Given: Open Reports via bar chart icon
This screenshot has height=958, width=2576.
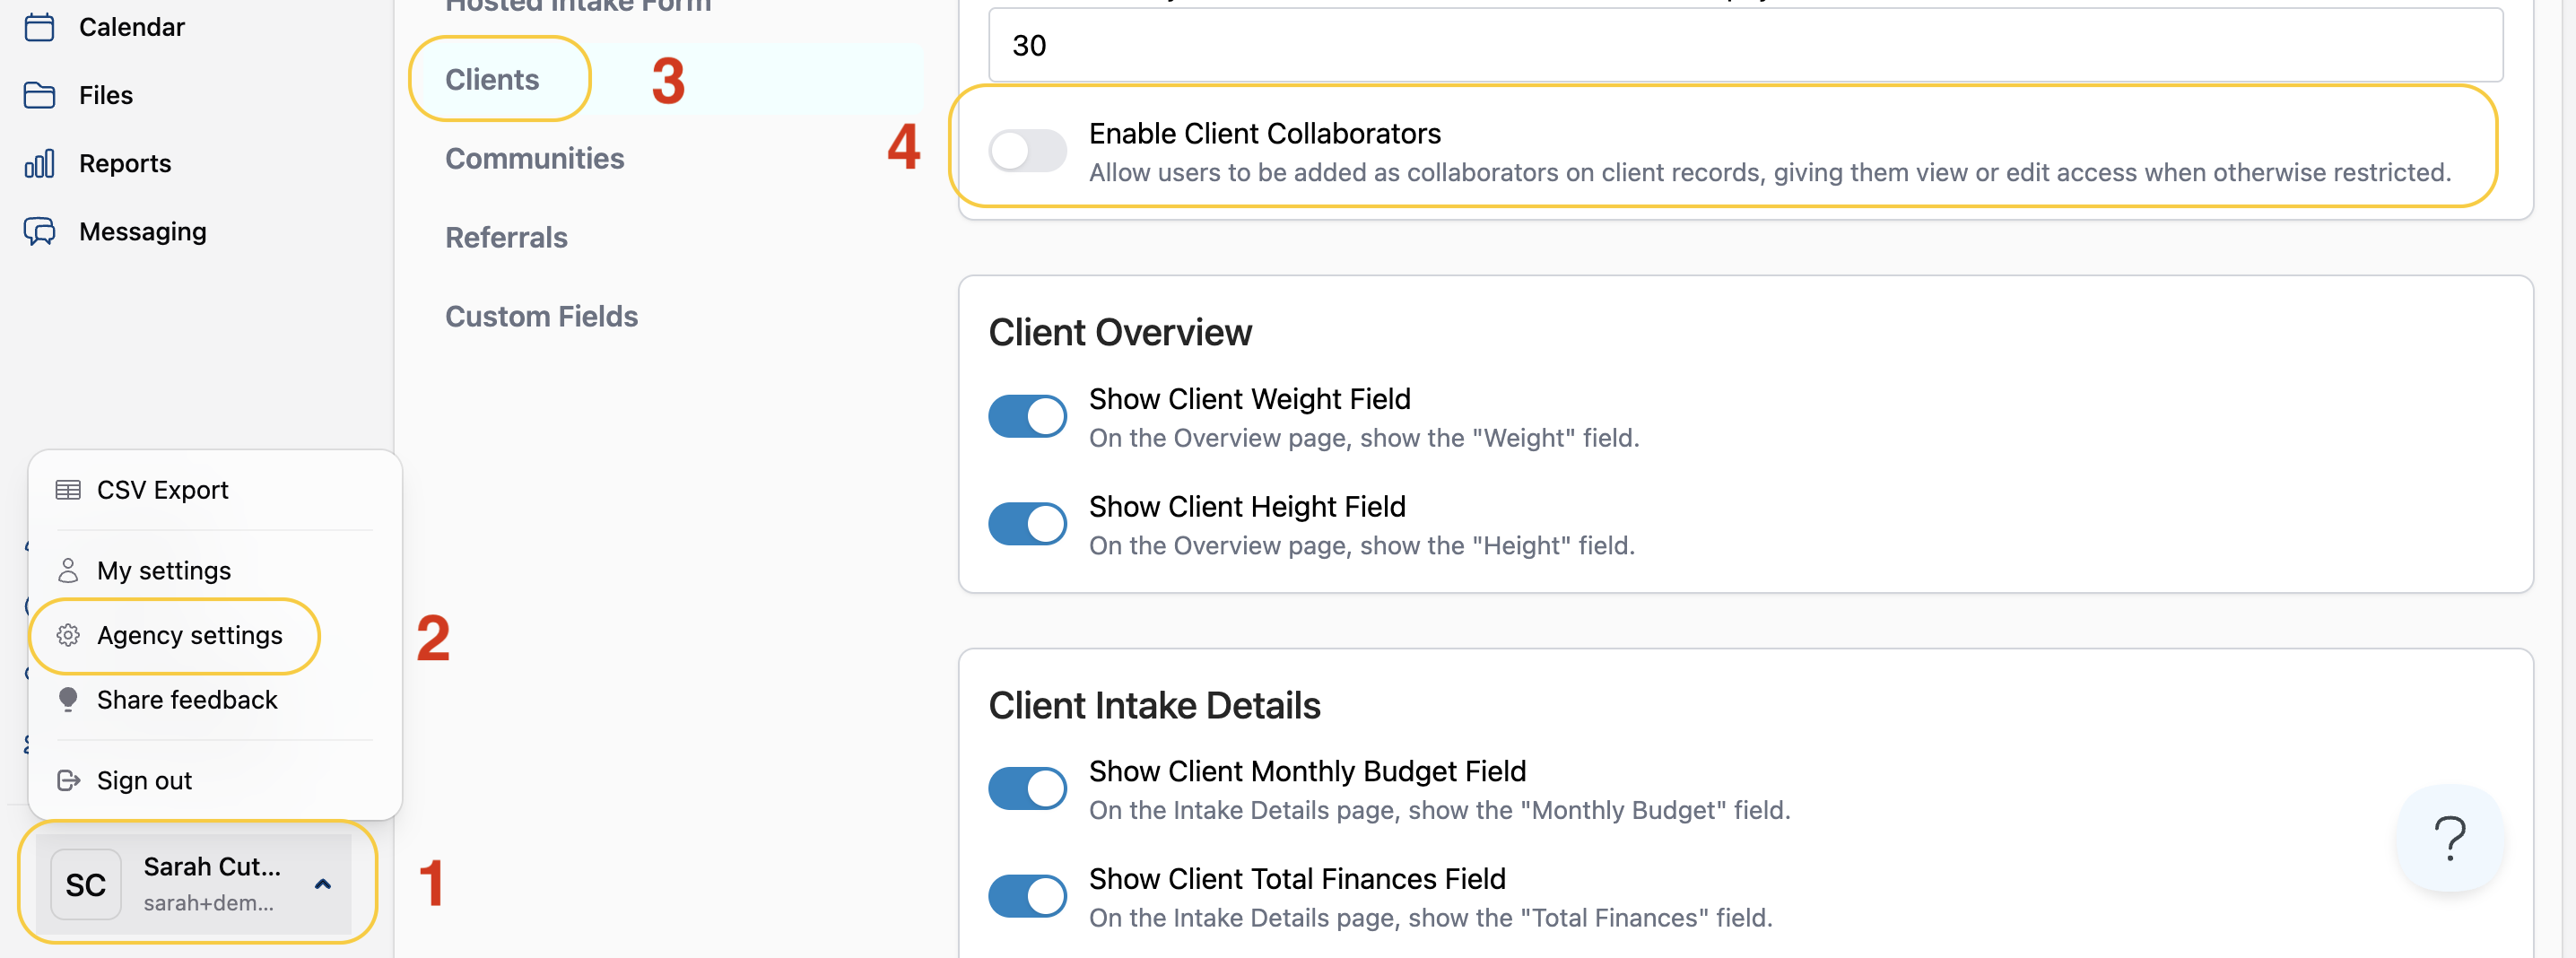Looking at the screenshot, I should point(39,163).
